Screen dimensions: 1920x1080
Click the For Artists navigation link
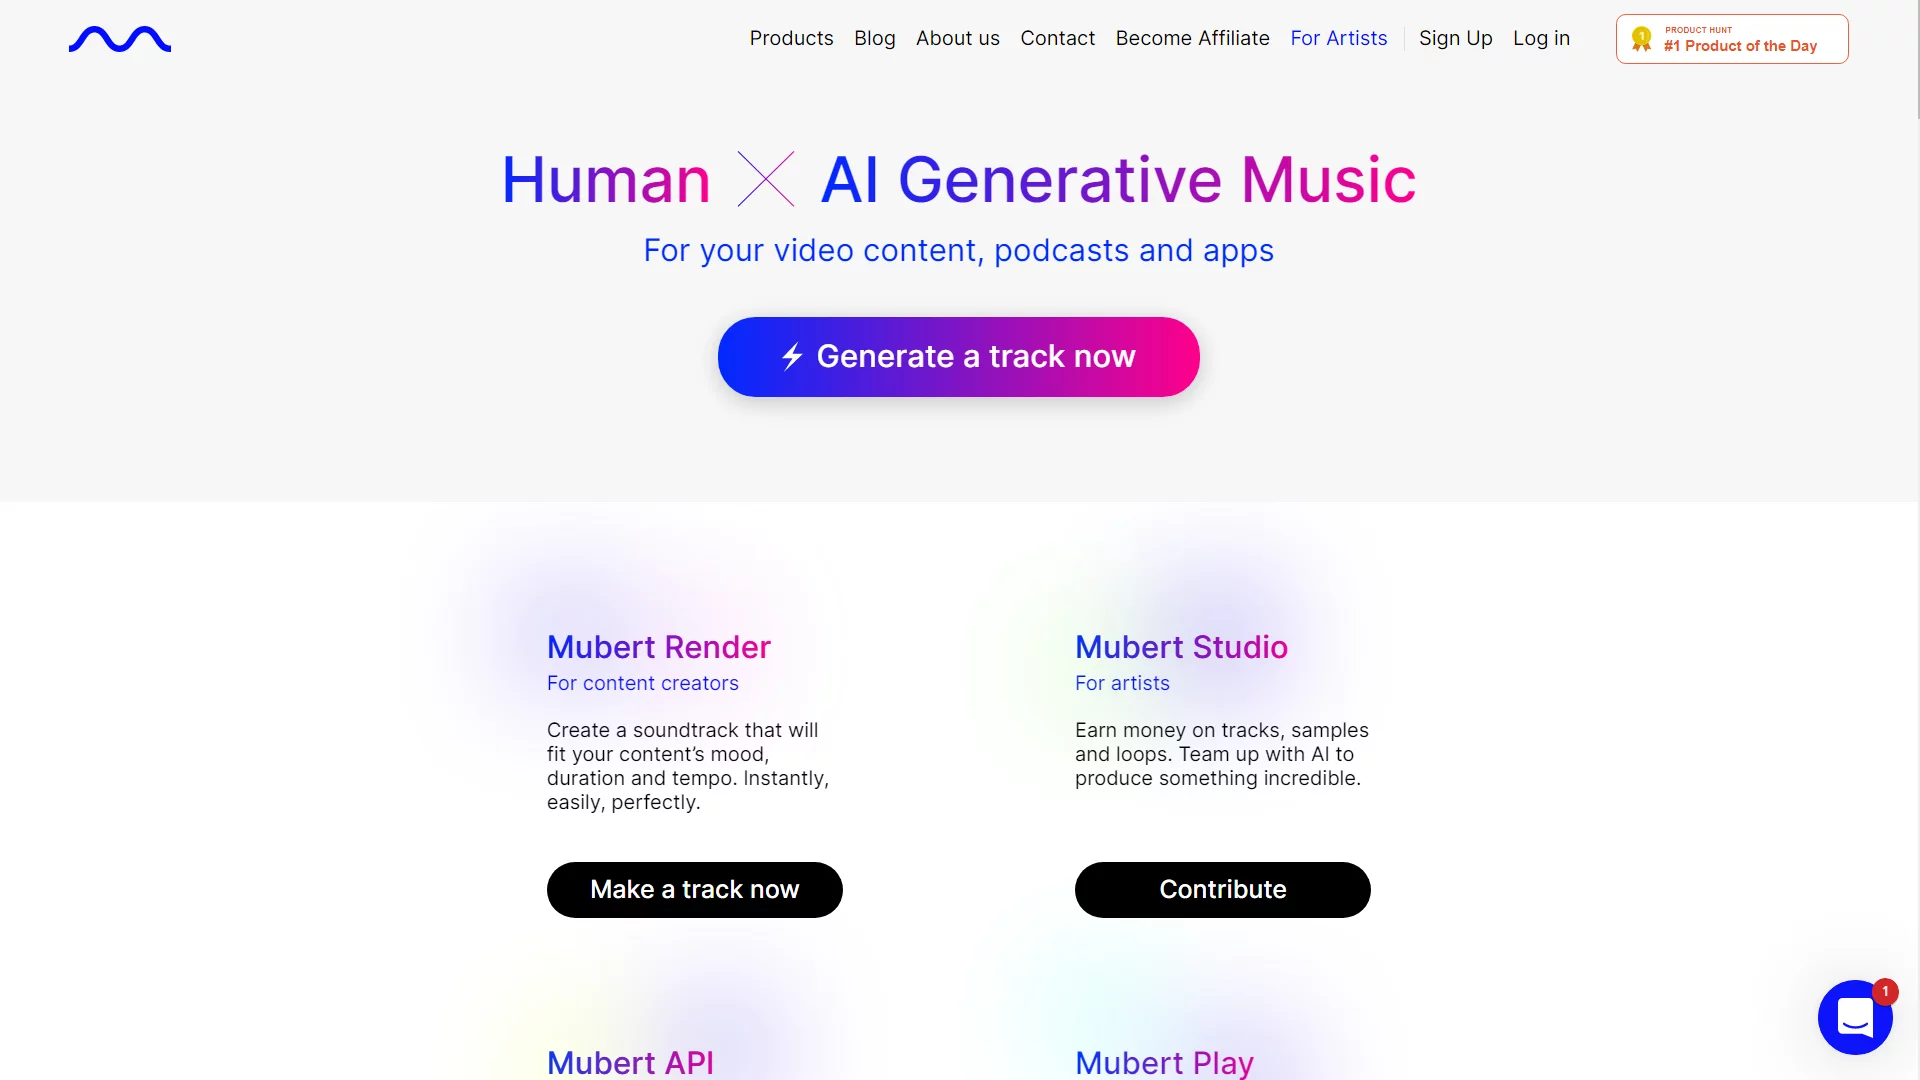(x=1338, y=37)
